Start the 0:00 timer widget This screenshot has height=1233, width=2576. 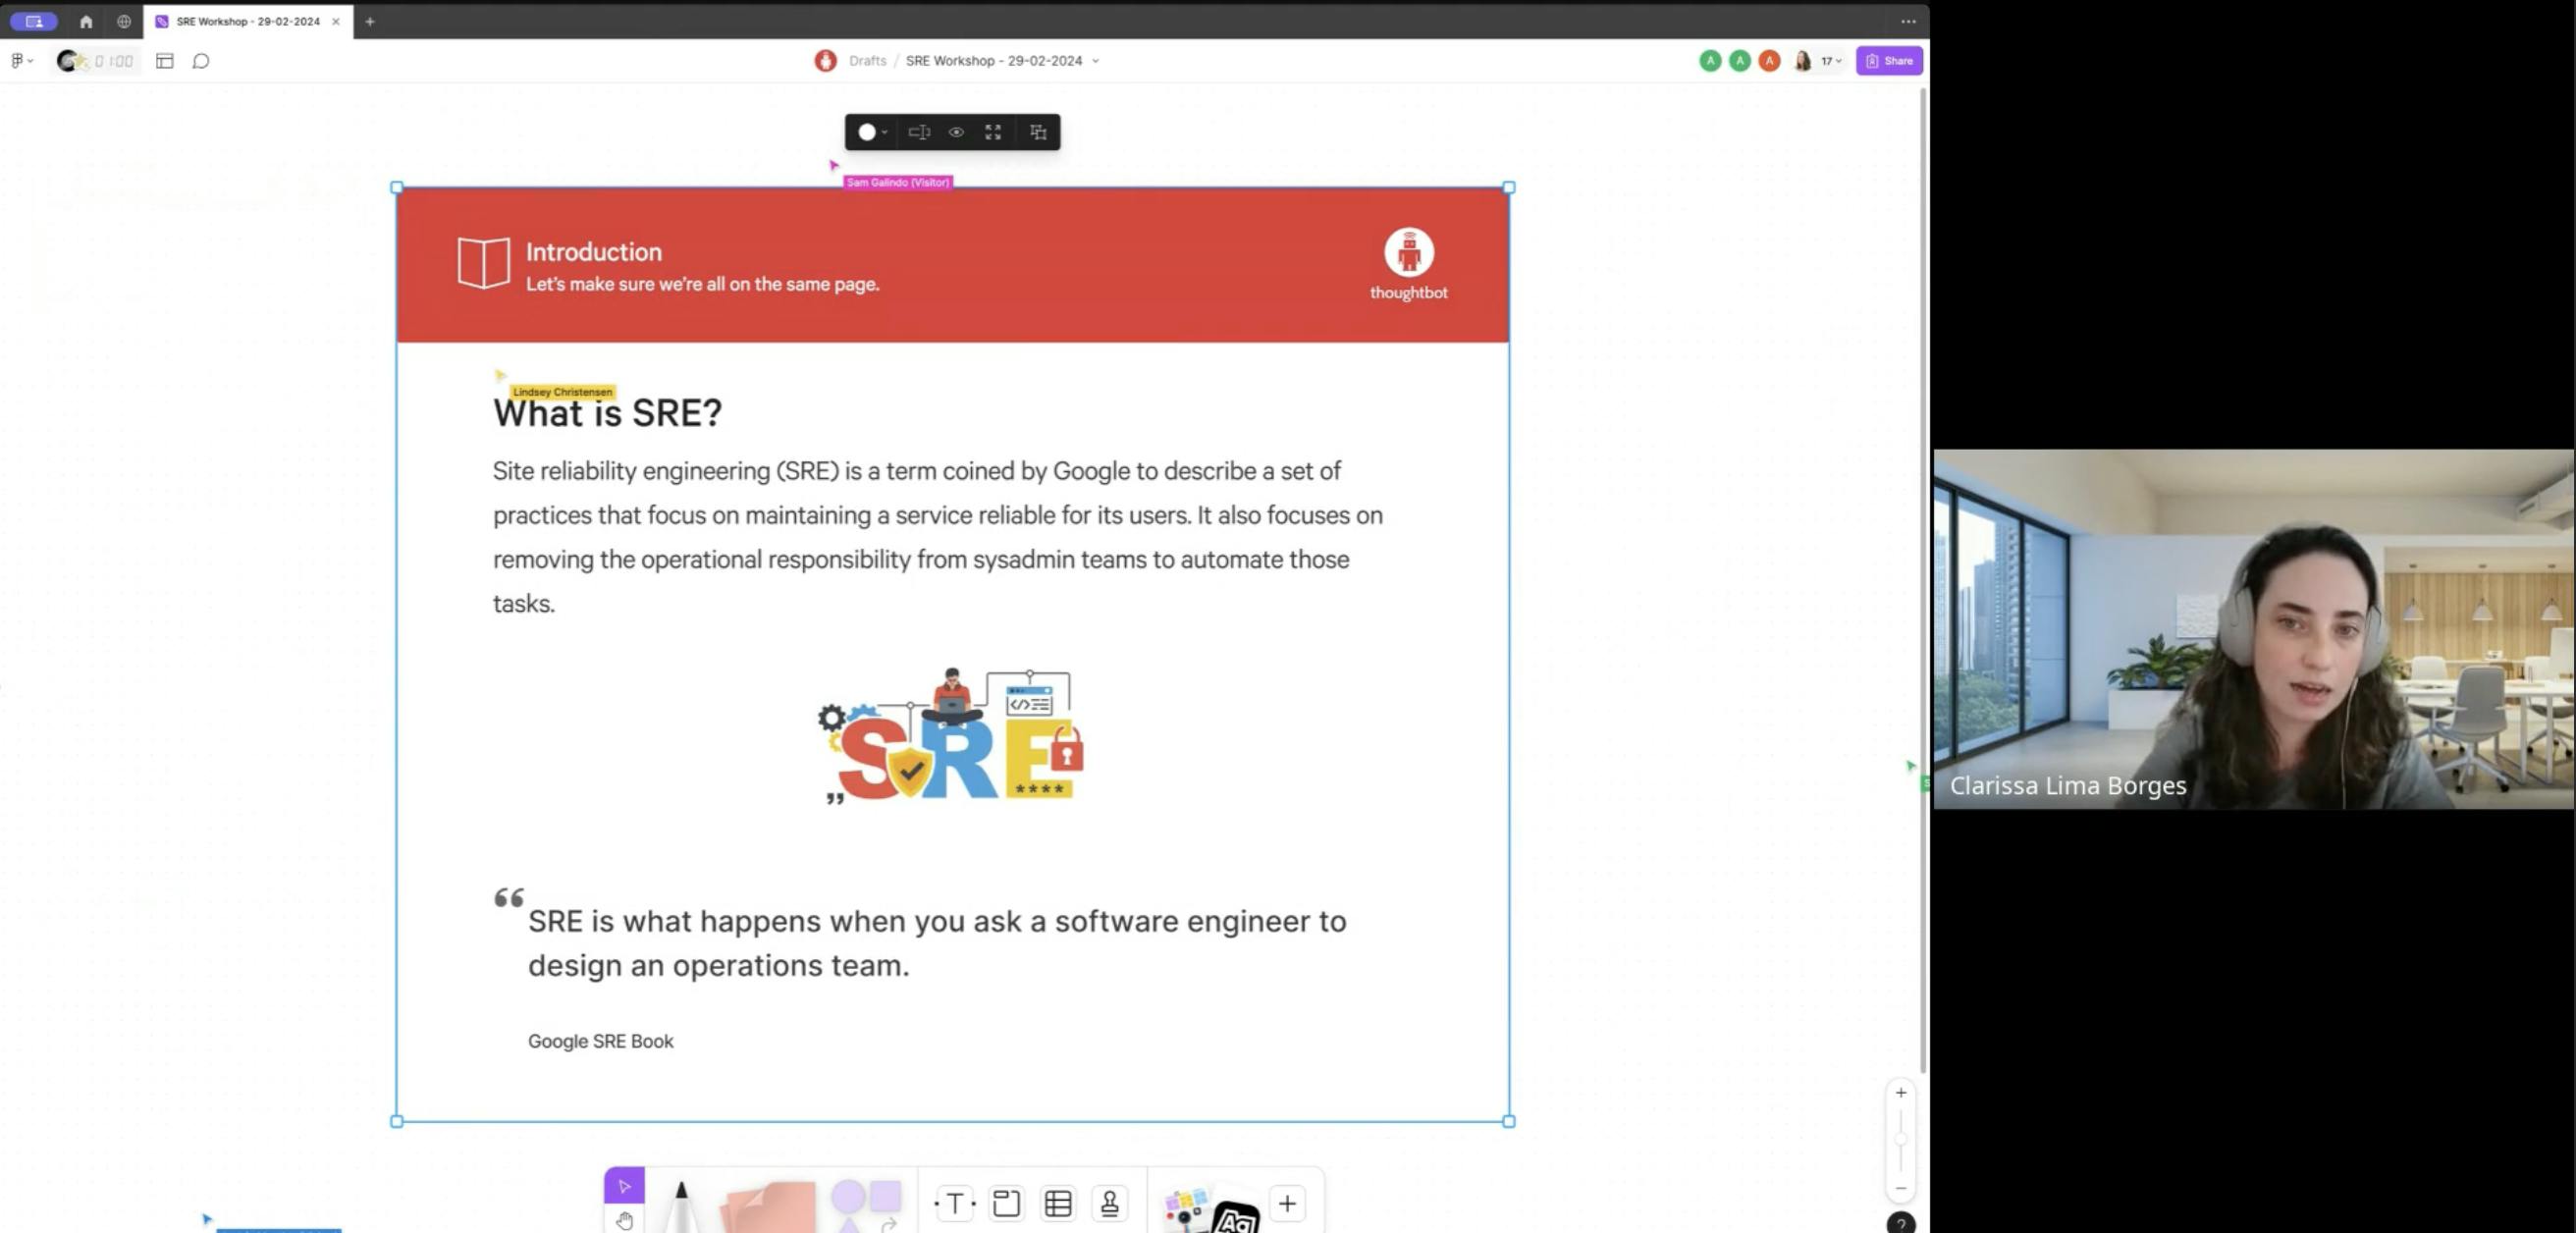[x=96, y=61]
